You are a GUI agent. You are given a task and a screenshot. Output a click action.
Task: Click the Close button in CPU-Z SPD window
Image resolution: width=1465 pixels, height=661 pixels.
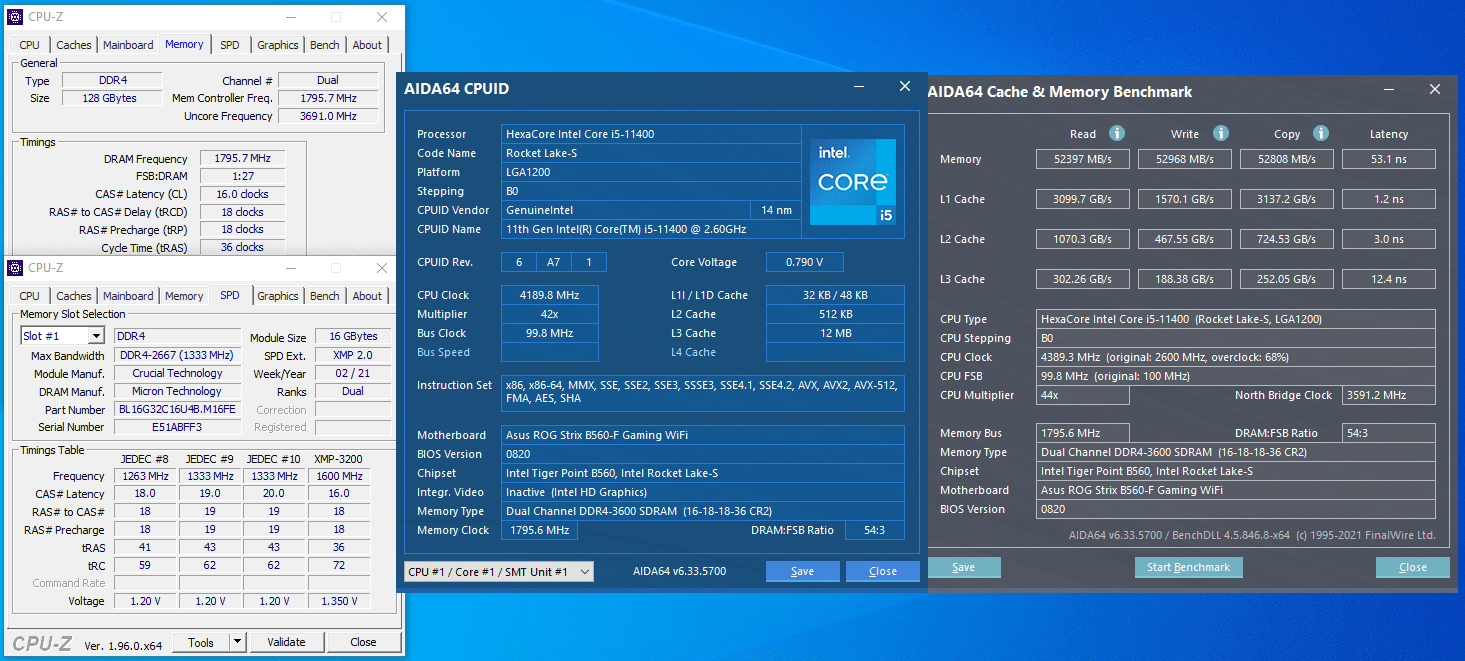point(363,642)
